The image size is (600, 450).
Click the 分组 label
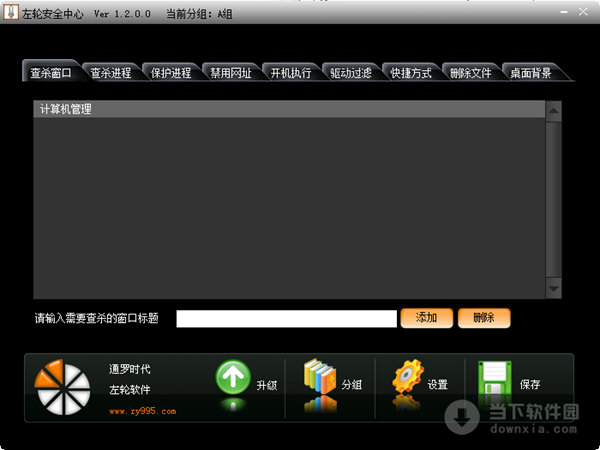(352, 385)
